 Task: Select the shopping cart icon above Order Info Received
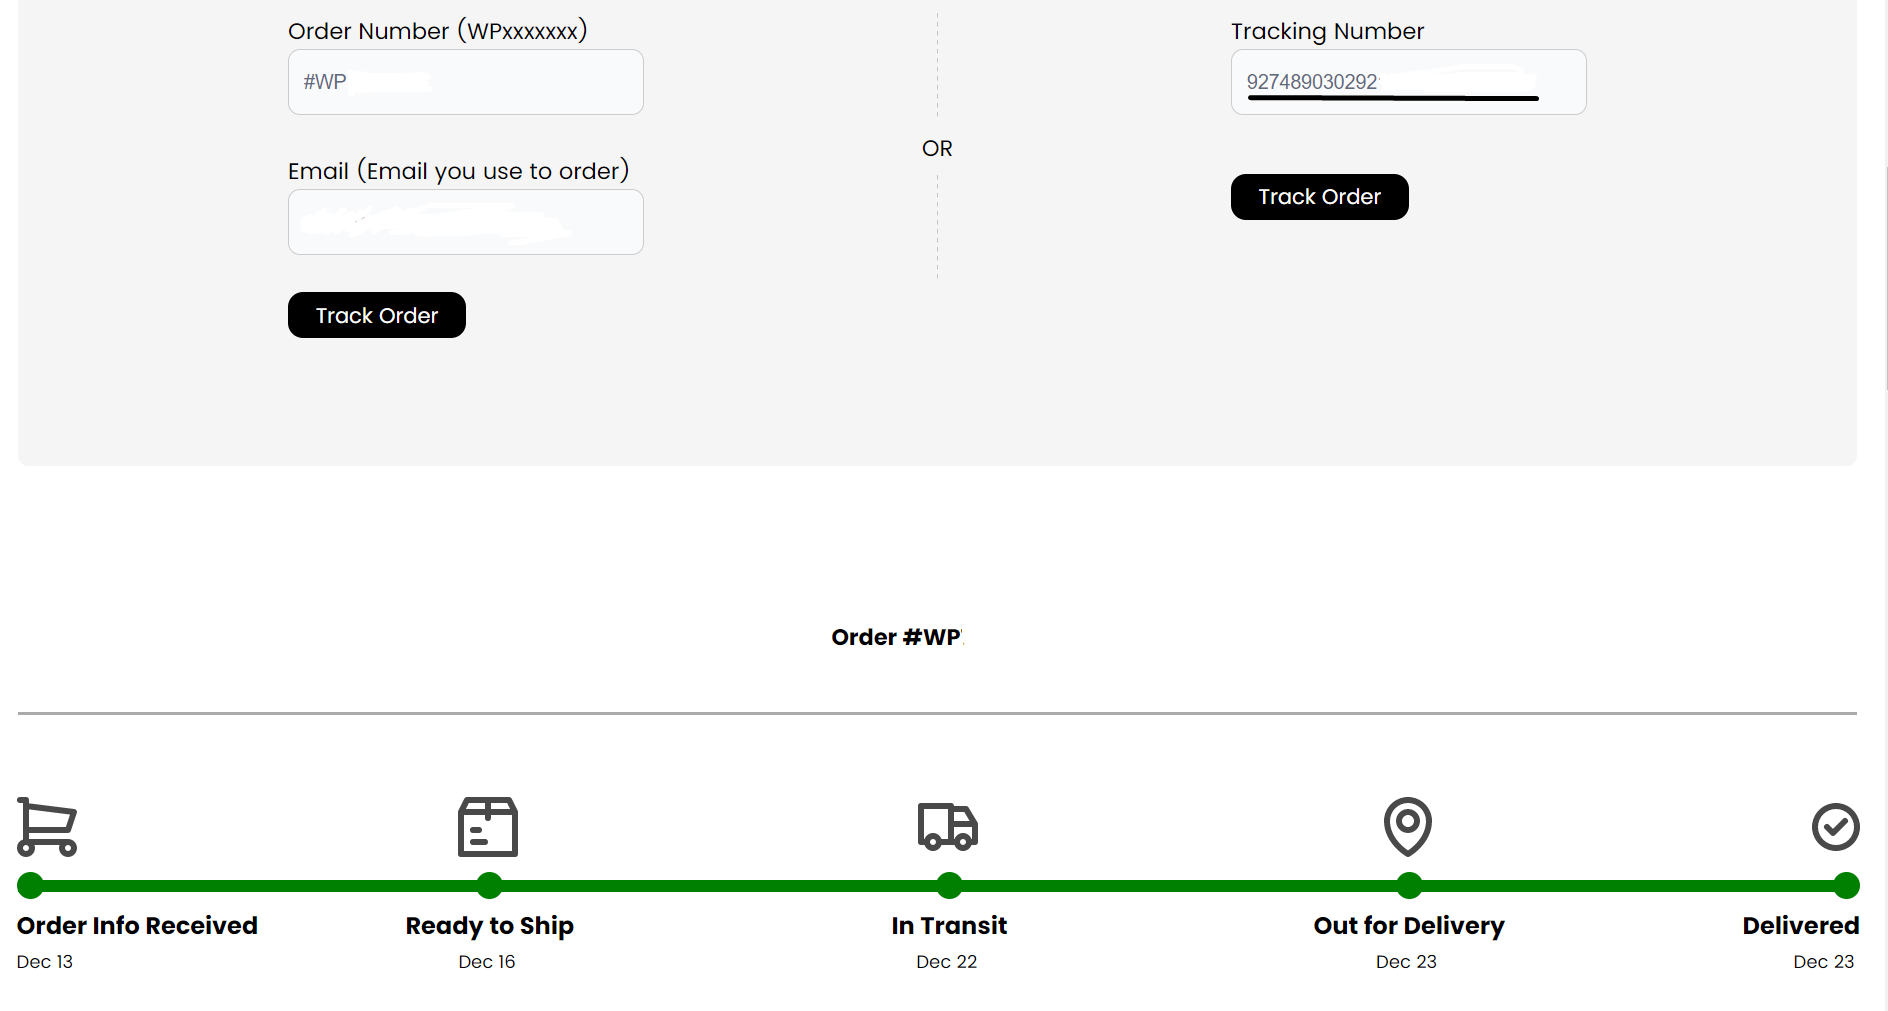coord(46,827)
